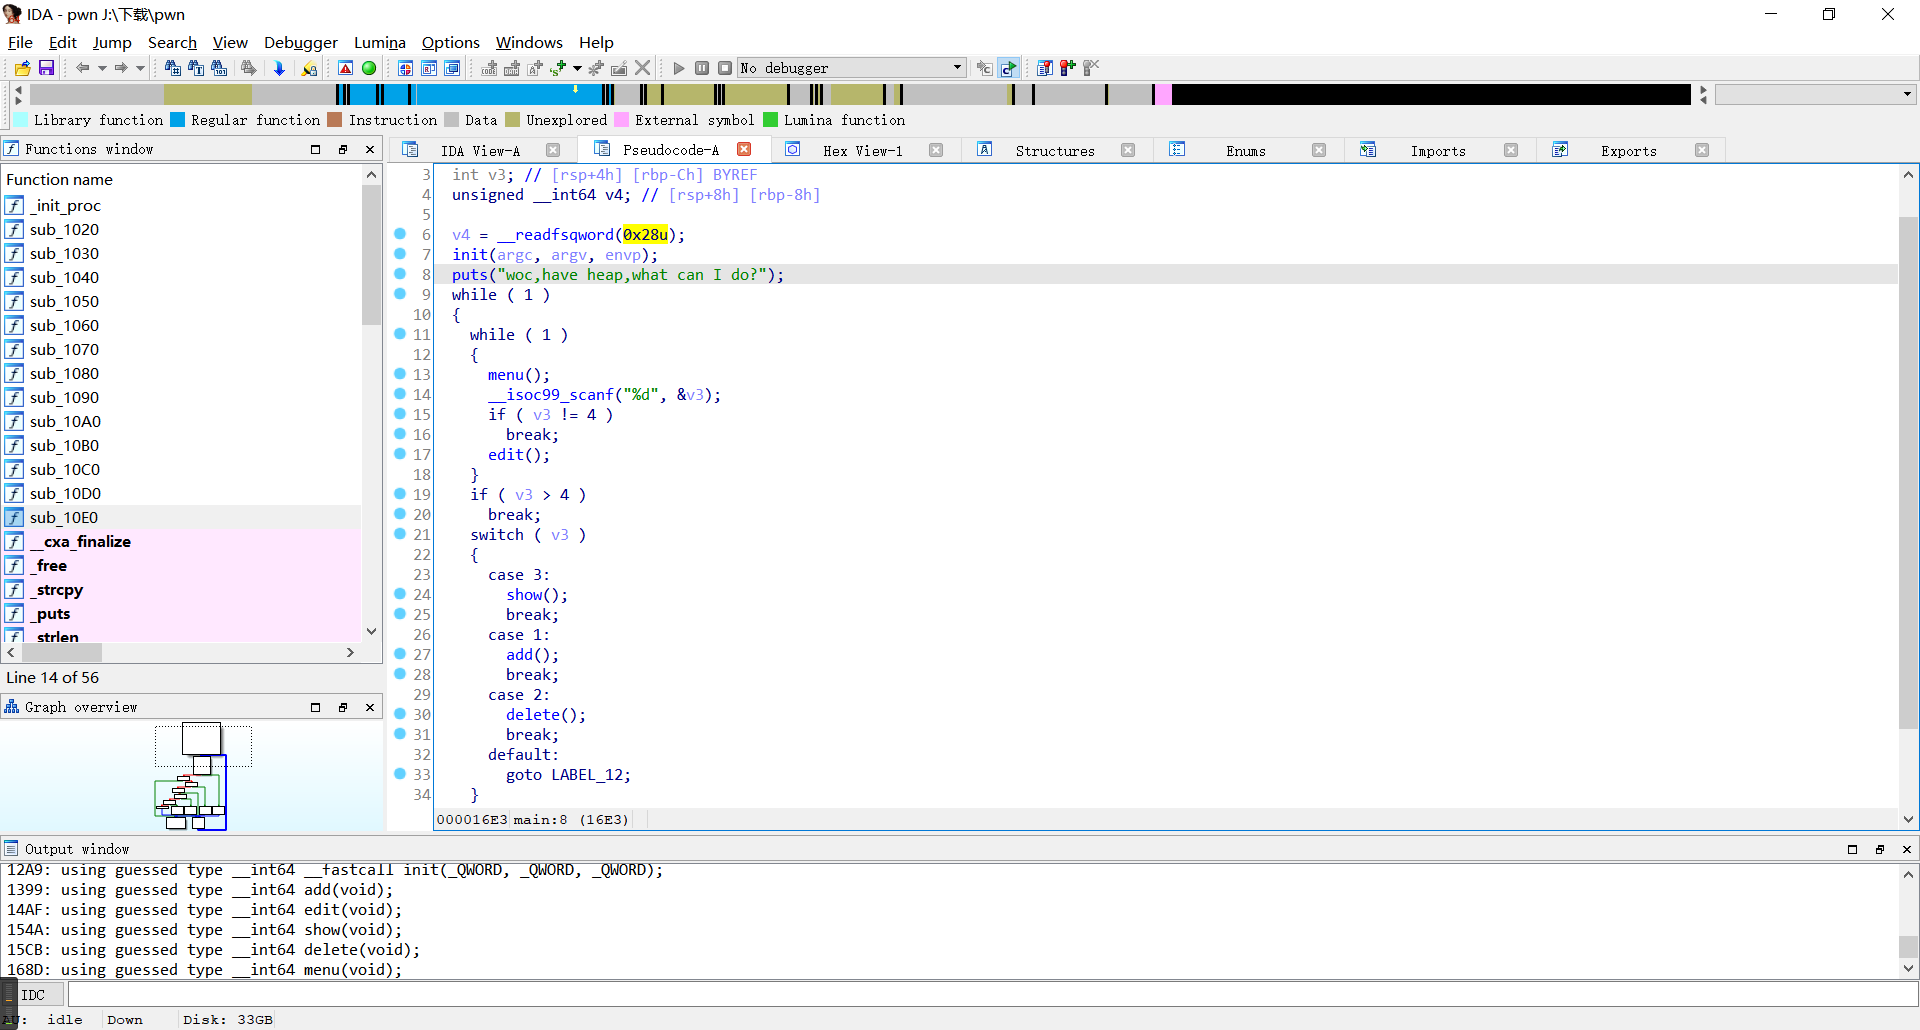The height and width of the screenshot is (1030, 1920).
Task: Click the Save database floppy icon
Action: click(46, 68)
